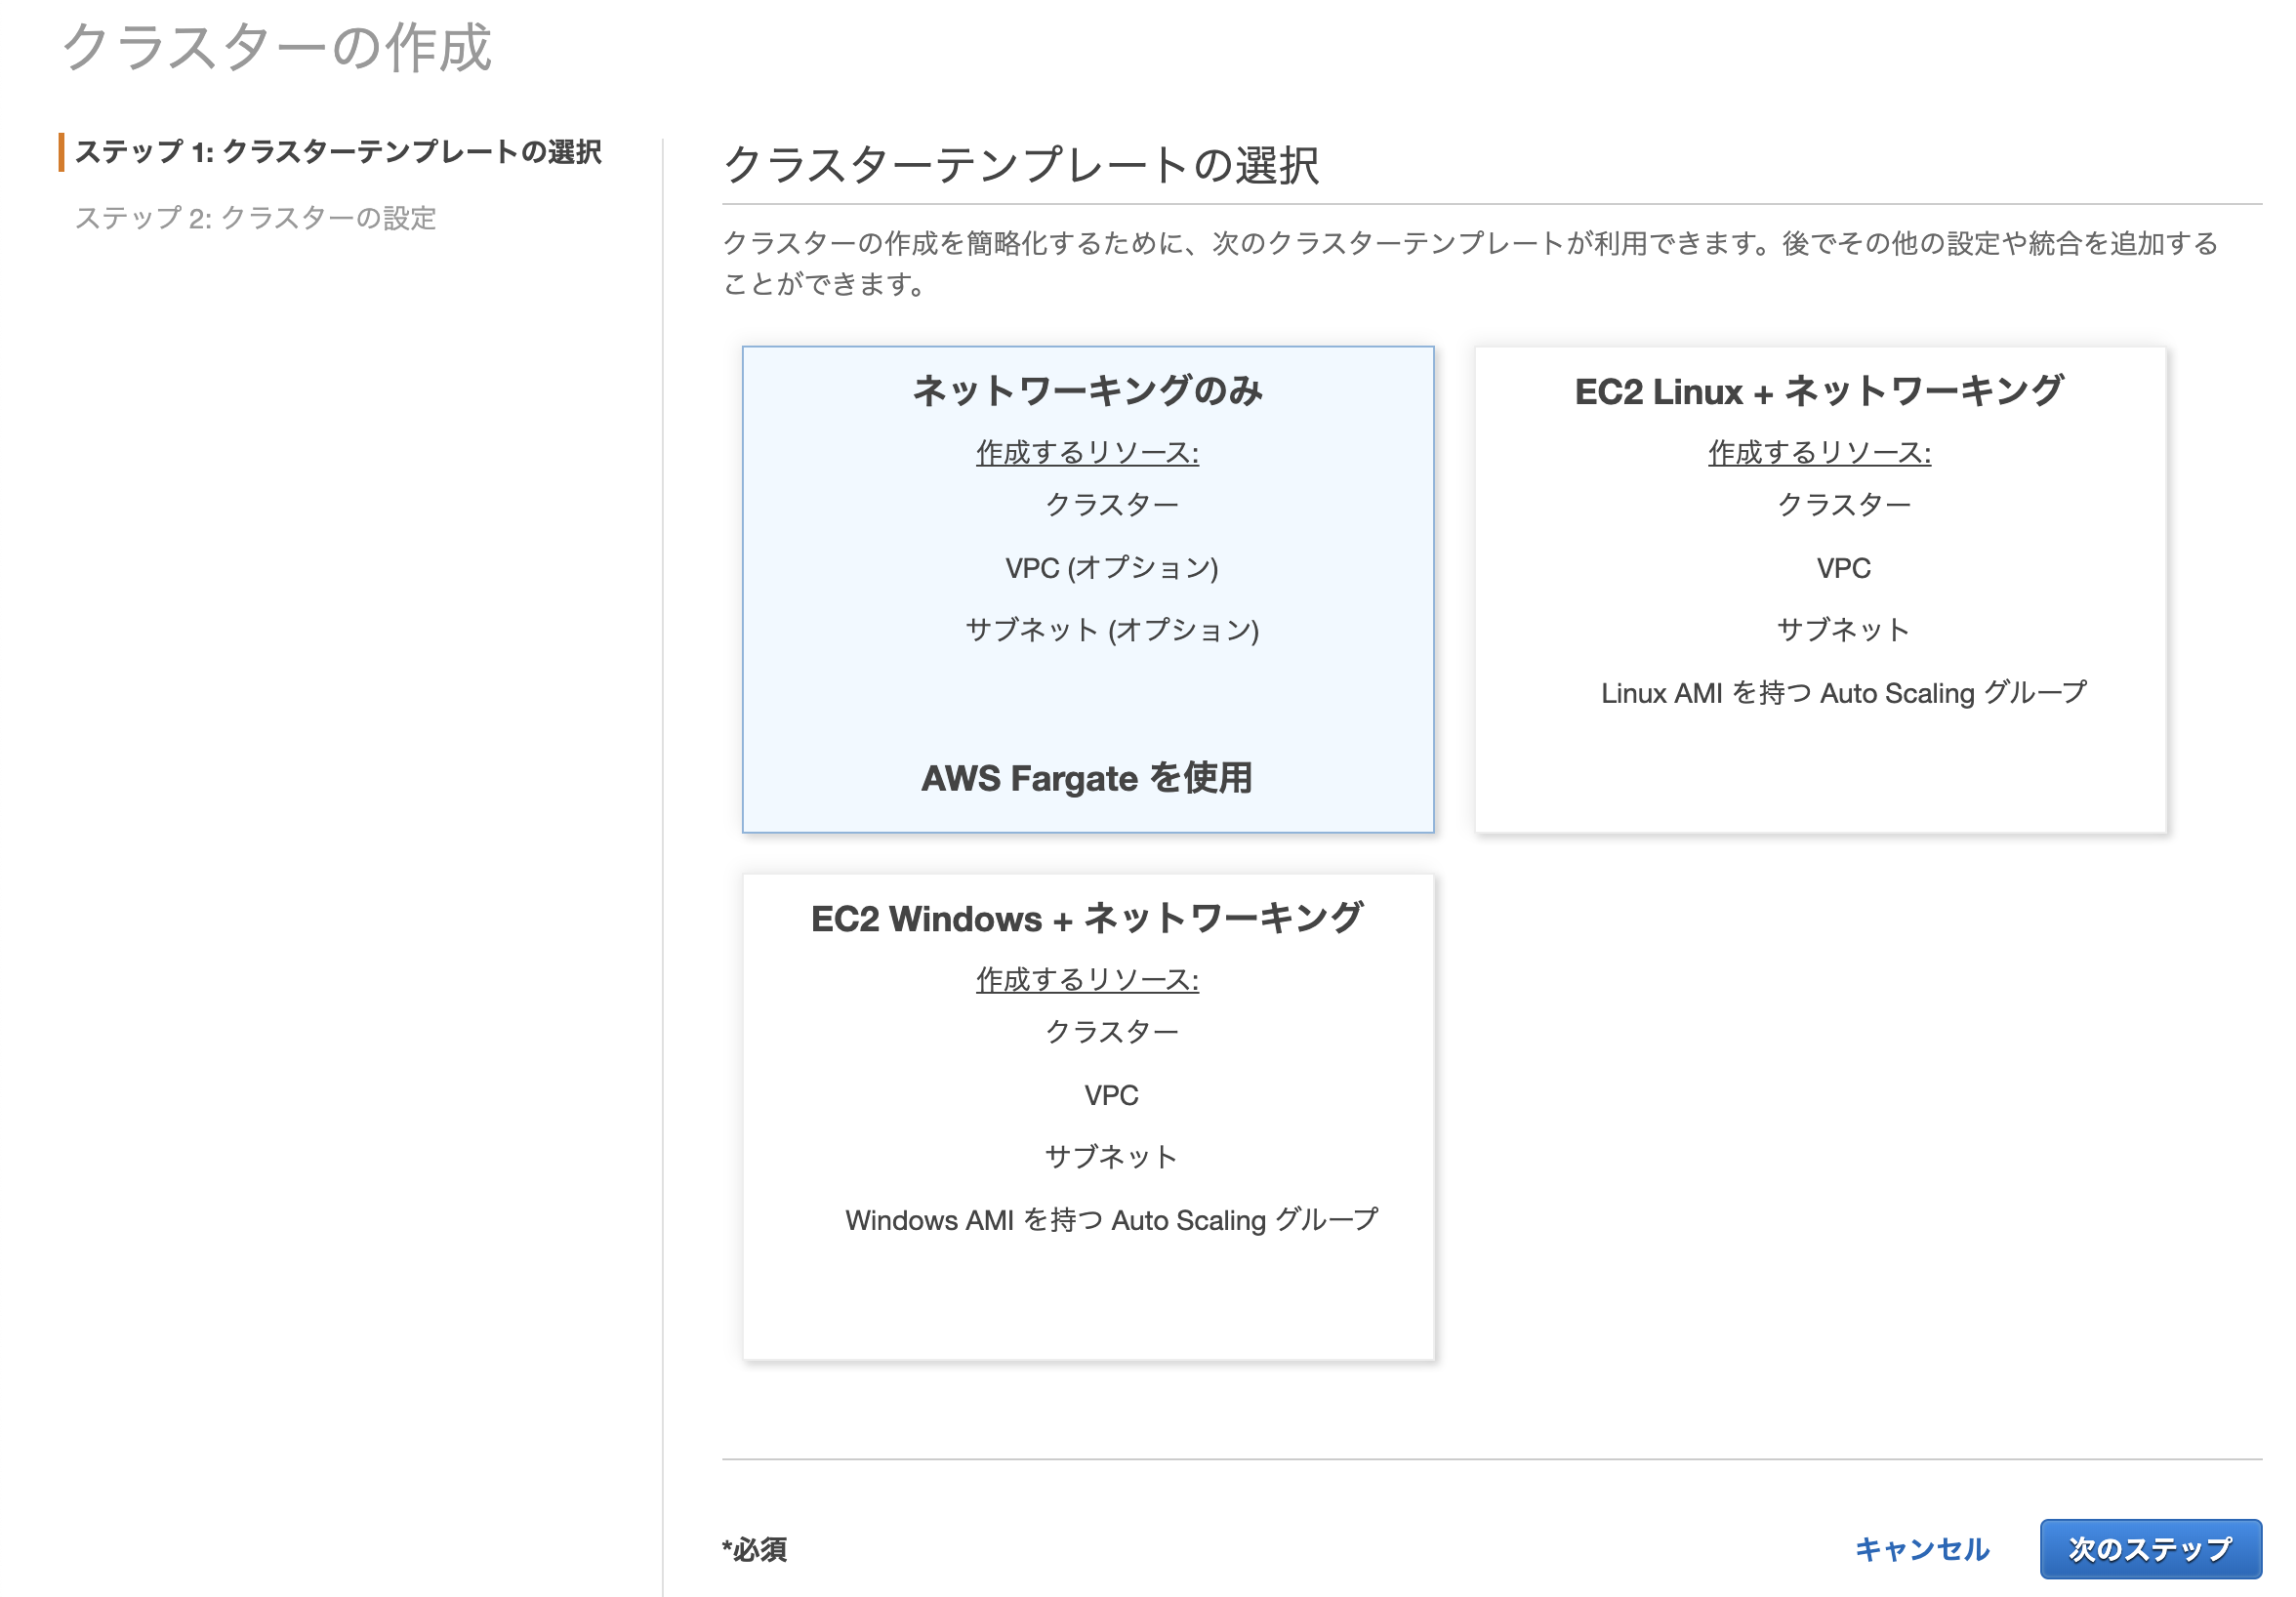Click サブネット in the EC2 Linux card
Image resolution: width=2296 pixels, height=1597 pixels.
click(1843, 630)
